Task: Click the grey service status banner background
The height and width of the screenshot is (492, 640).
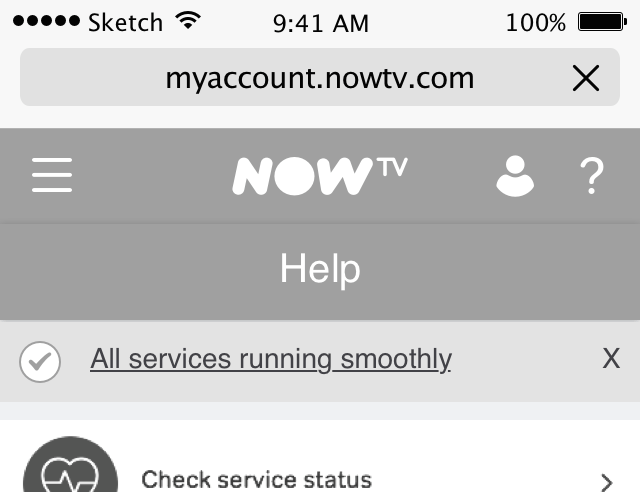Action: point(320,361)
